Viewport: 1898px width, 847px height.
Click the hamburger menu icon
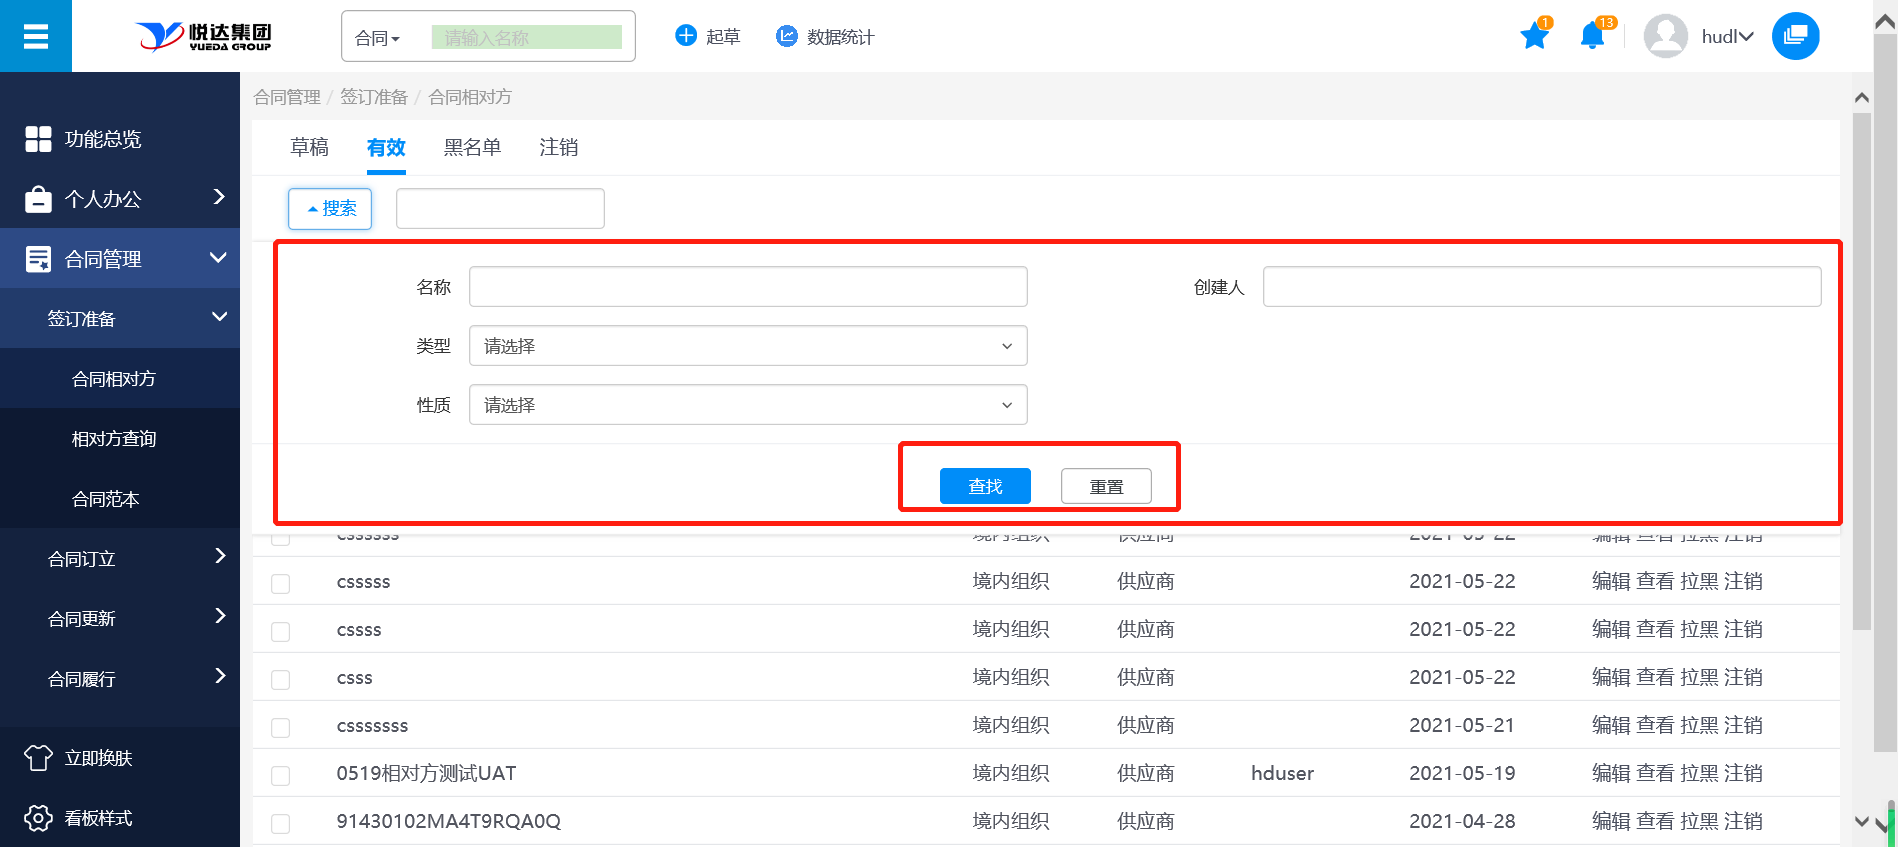(36, 37)
